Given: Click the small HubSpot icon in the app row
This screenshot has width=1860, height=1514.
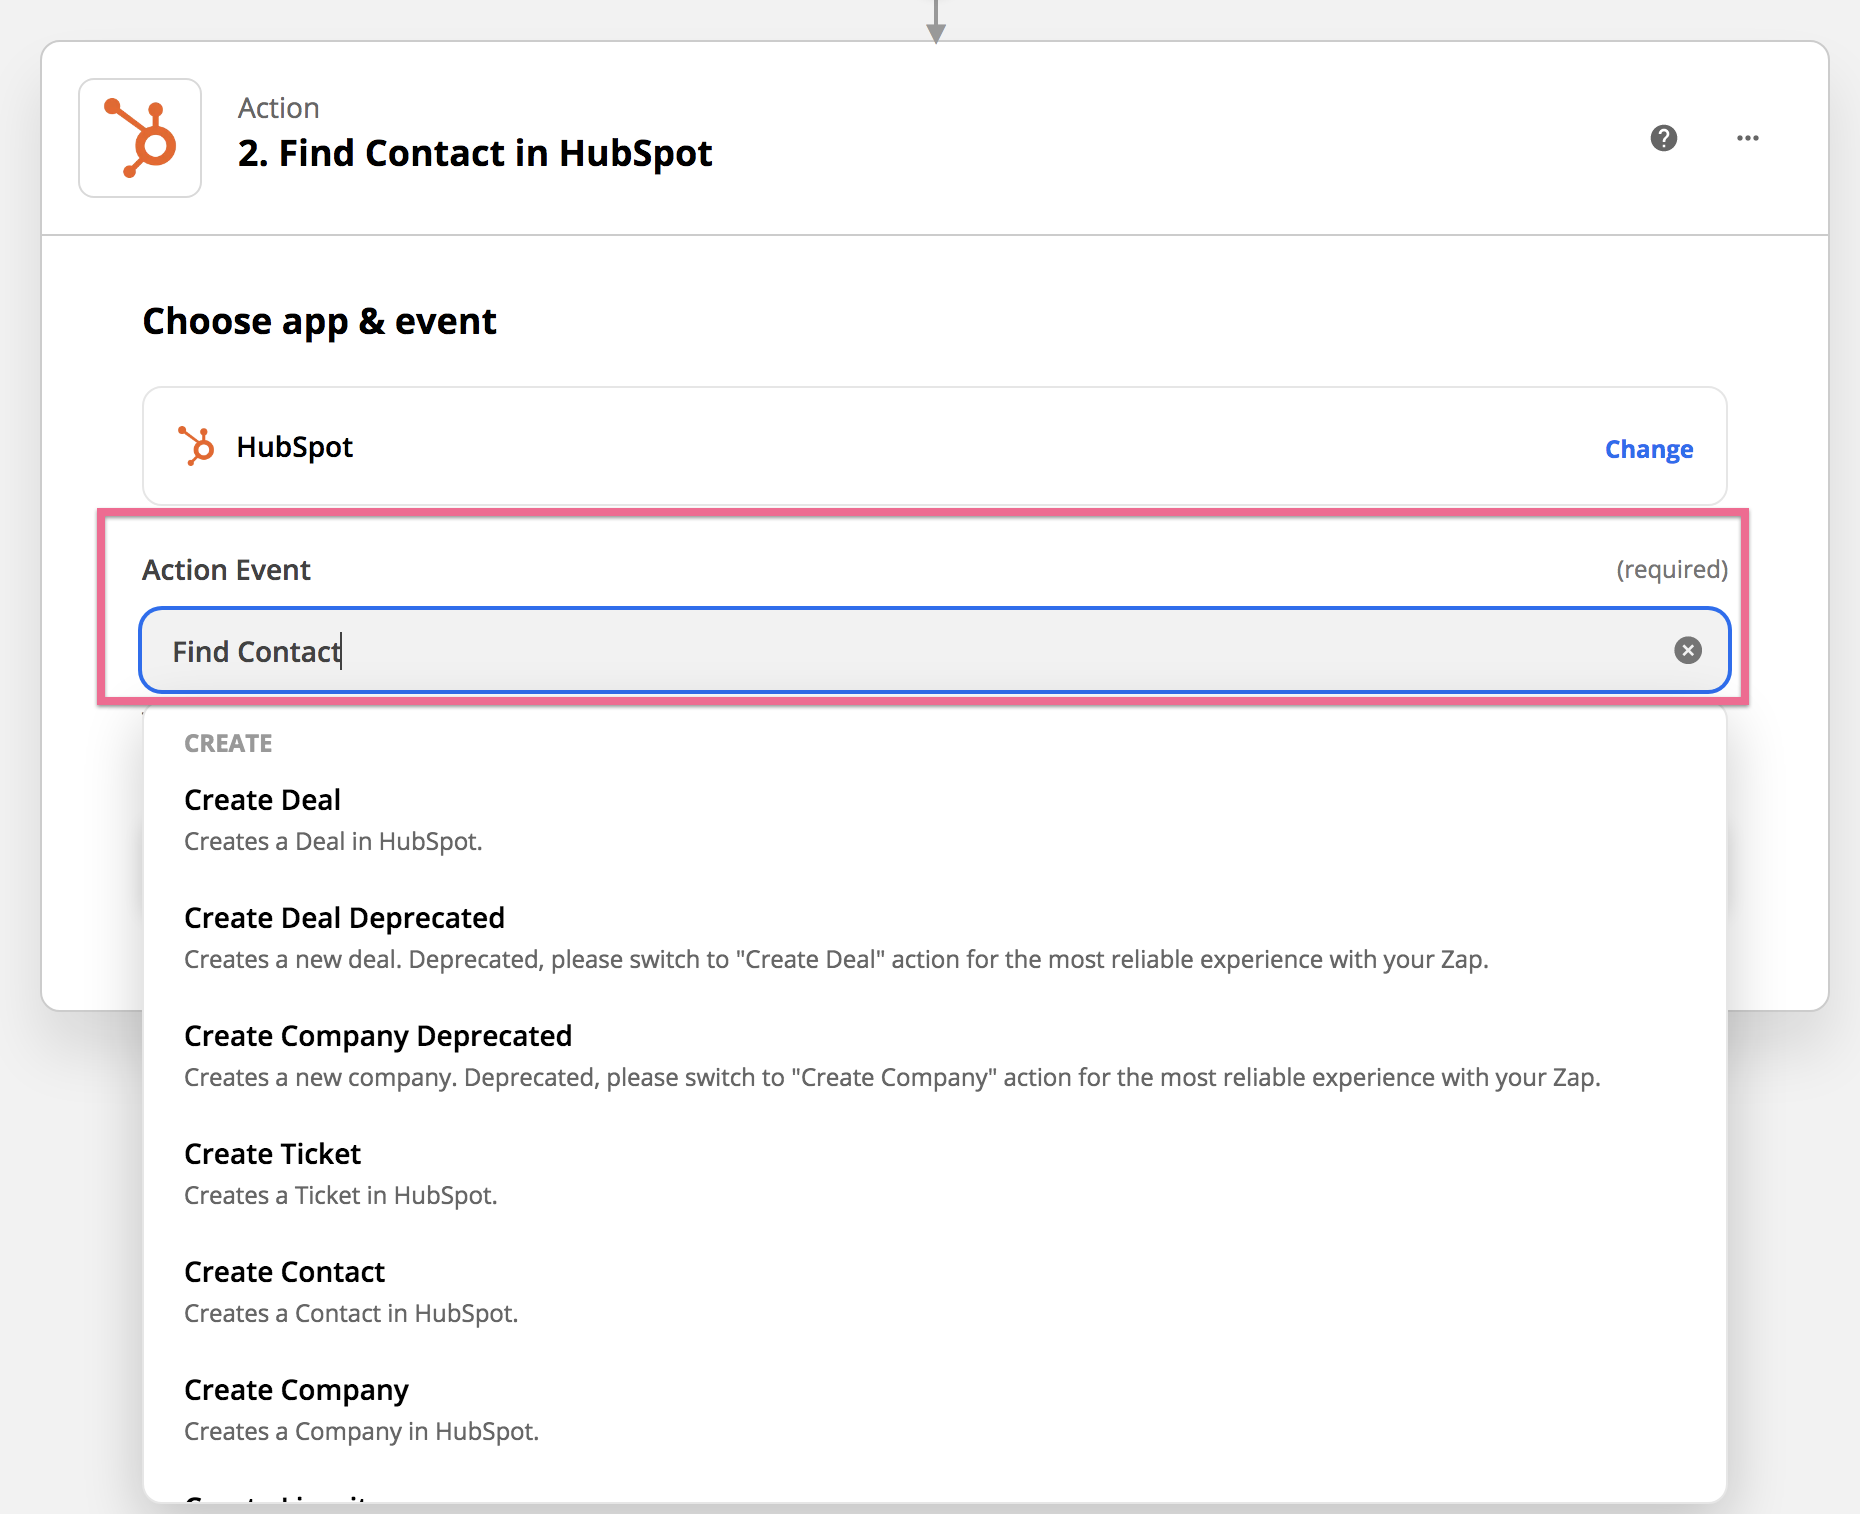Looking at the screenshot, I should pyautogui.click(x=196, y=446).
